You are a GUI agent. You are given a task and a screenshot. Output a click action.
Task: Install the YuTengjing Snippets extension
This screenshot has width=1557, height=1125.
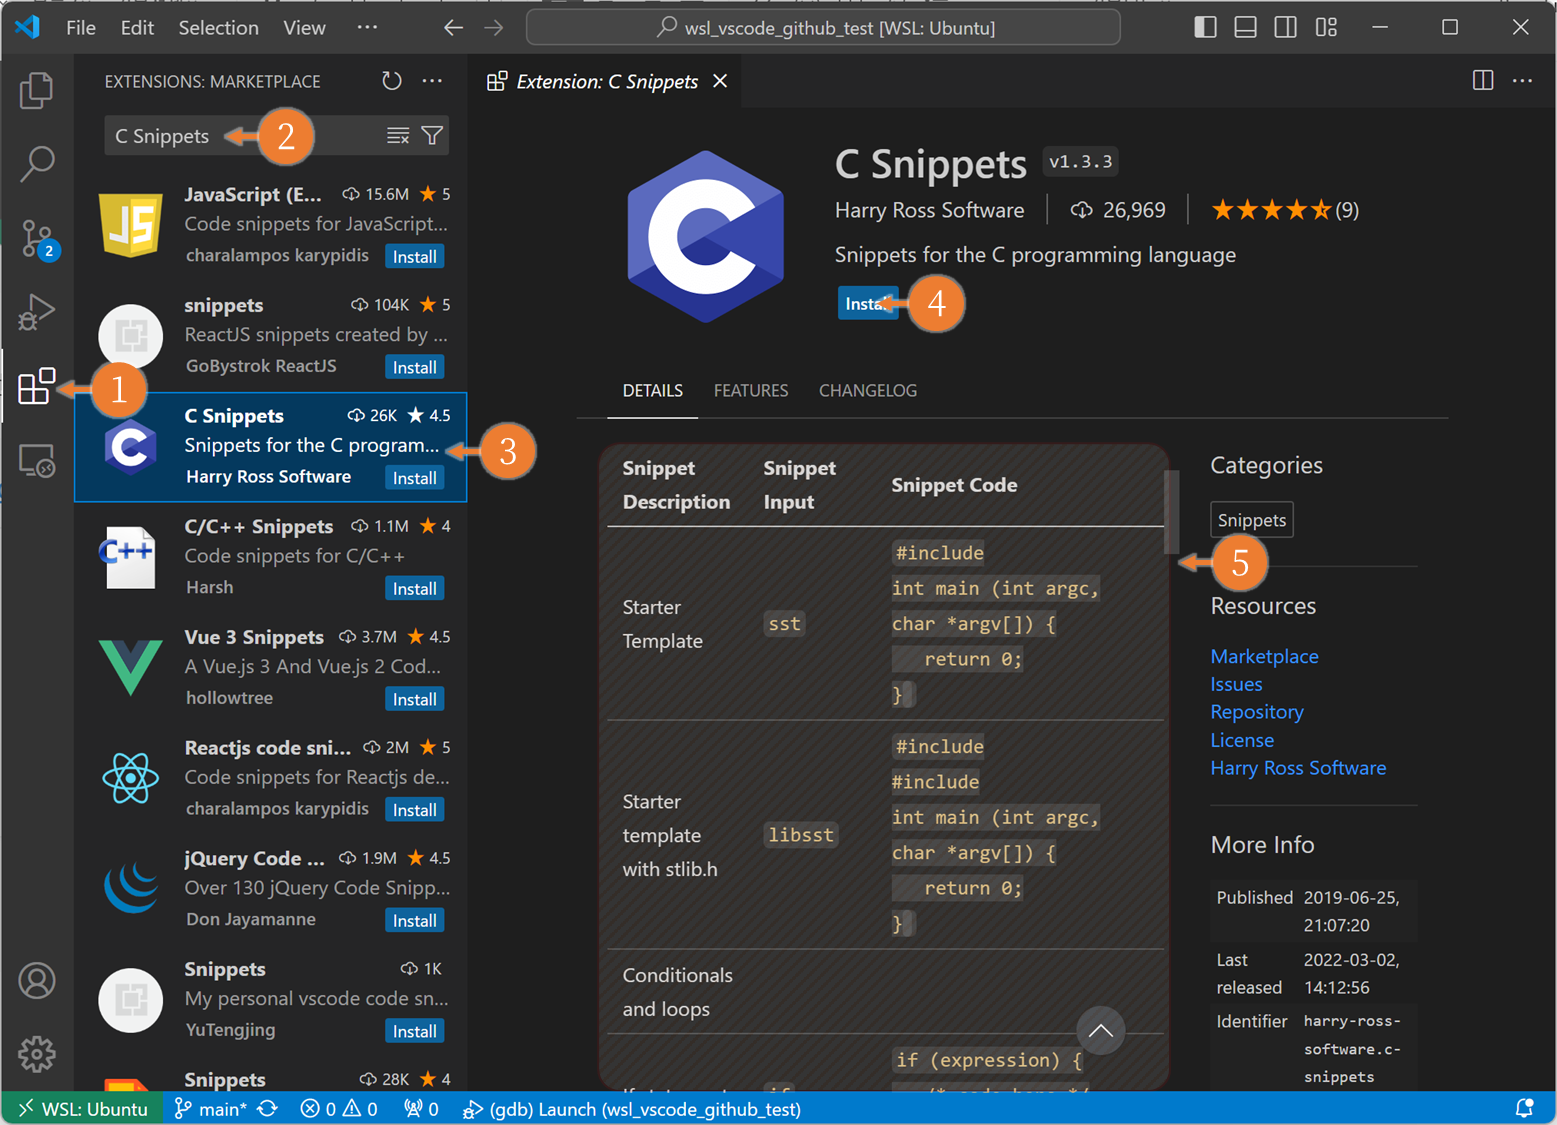click(x=414, y=1032)
